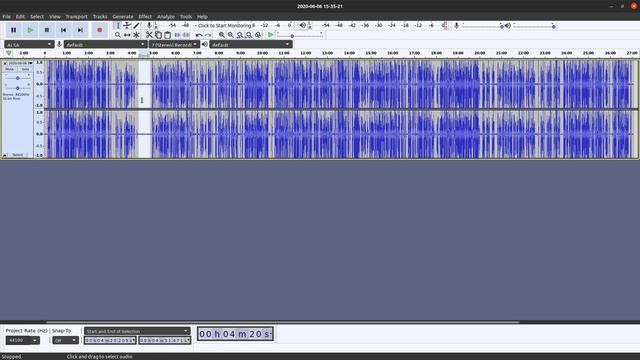Toggle the timeline pinned play head
The image size is (640, 360).
point(9,53)
